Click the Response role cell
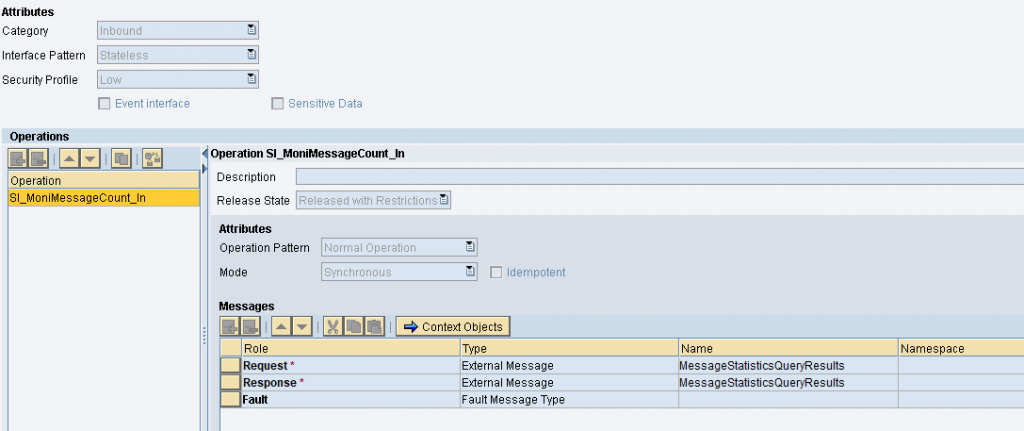Screen dimensions: 1024x431 coord(351,382)
